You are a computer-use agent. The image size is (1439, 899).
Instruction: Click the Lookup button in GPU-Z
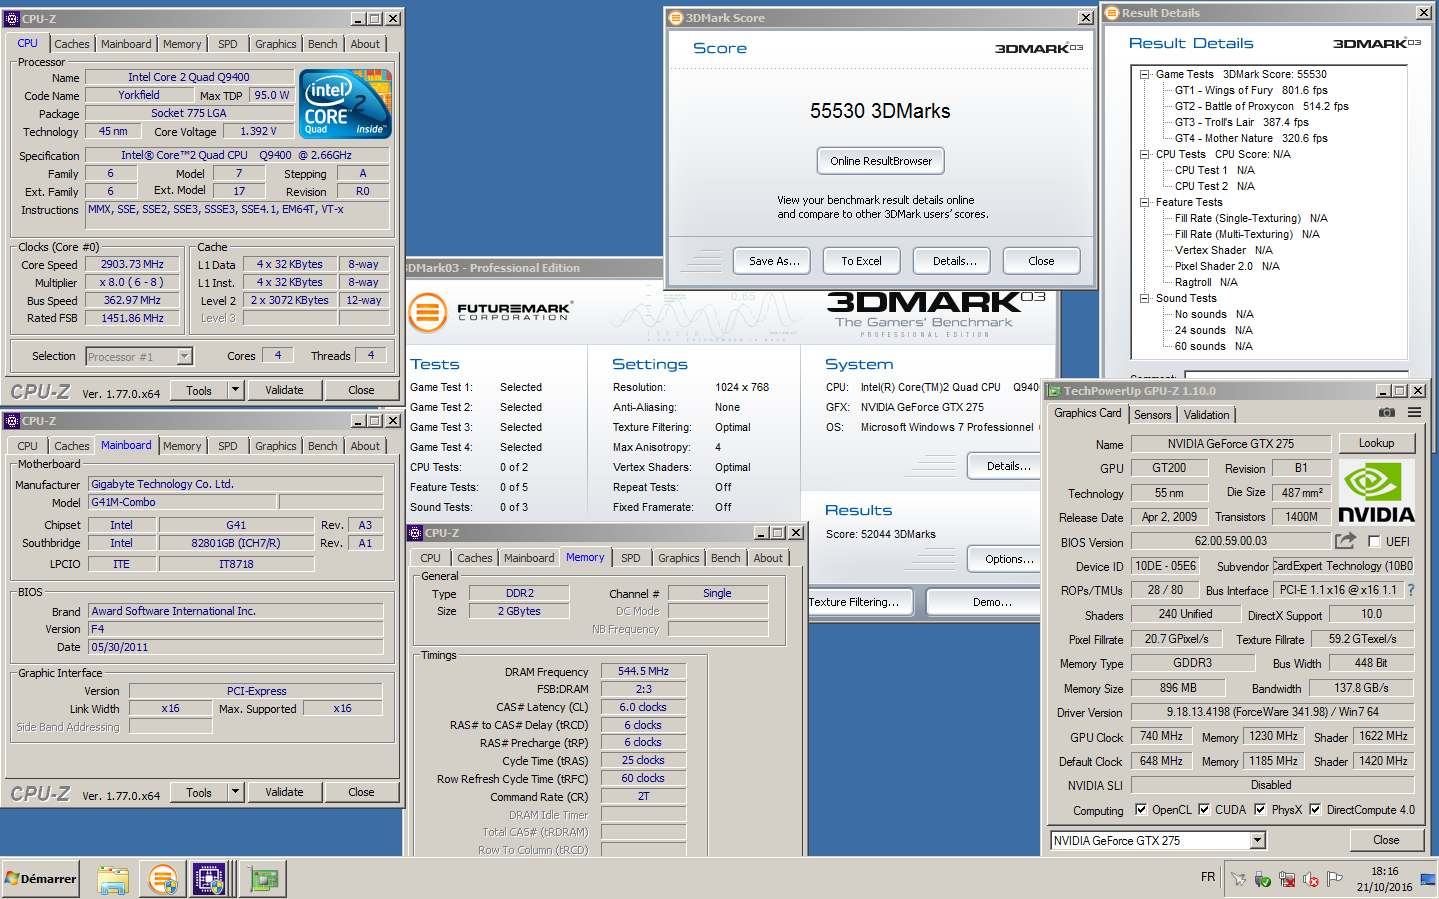(x=1376, y=443)
